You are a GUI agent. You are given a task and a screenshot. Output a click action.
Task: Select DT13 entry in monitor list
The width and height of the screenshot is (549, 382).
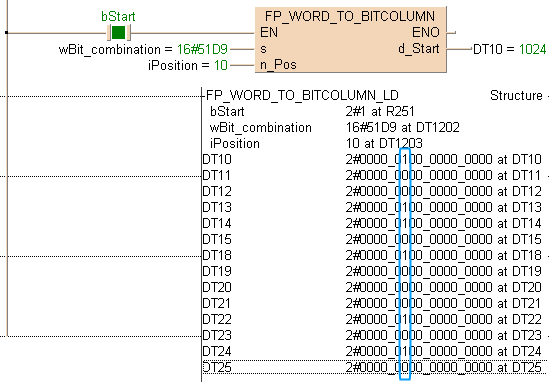pyautogui.click(x=375, y=207)
